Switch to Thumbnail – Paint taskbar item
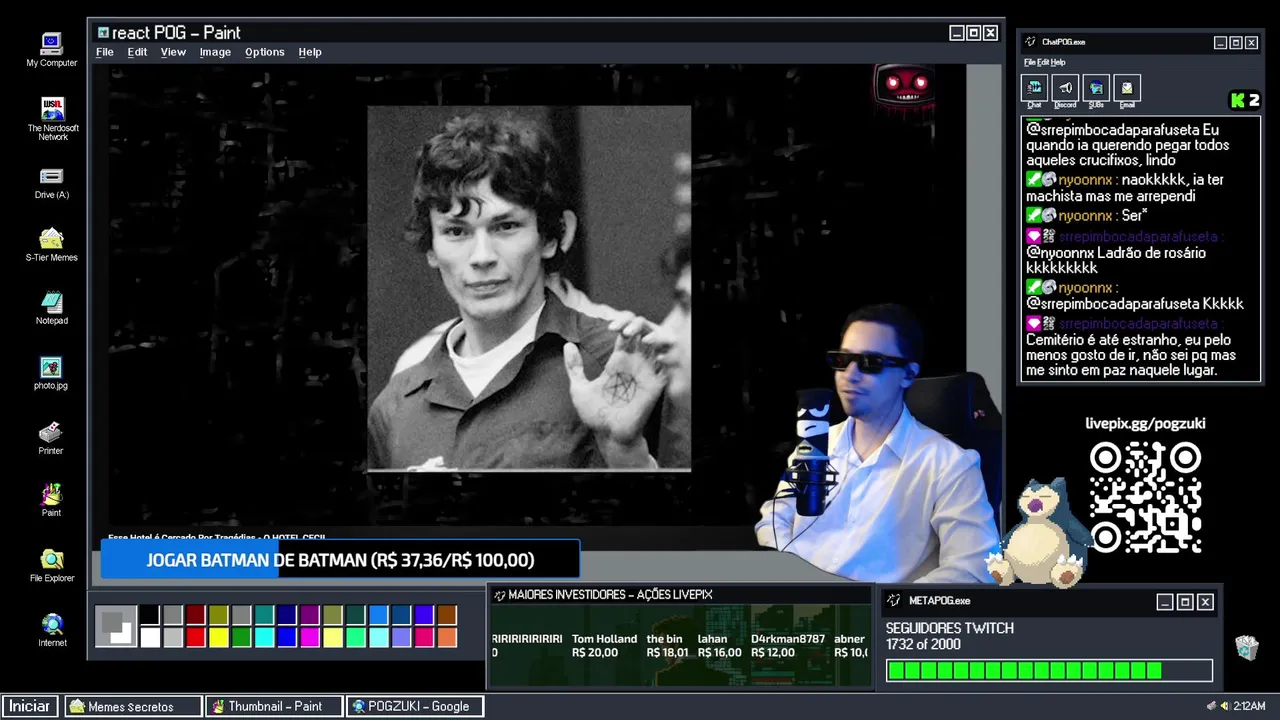 [273, 706]
